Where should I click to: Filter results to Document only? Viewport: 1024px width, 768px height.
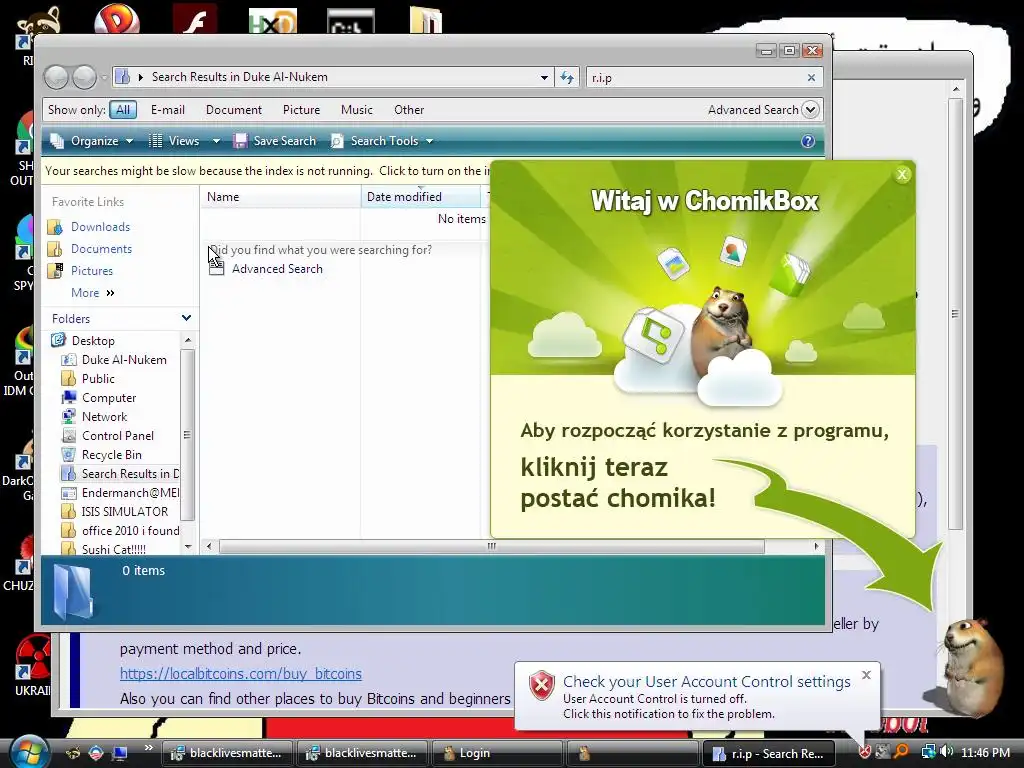[234, 110]
